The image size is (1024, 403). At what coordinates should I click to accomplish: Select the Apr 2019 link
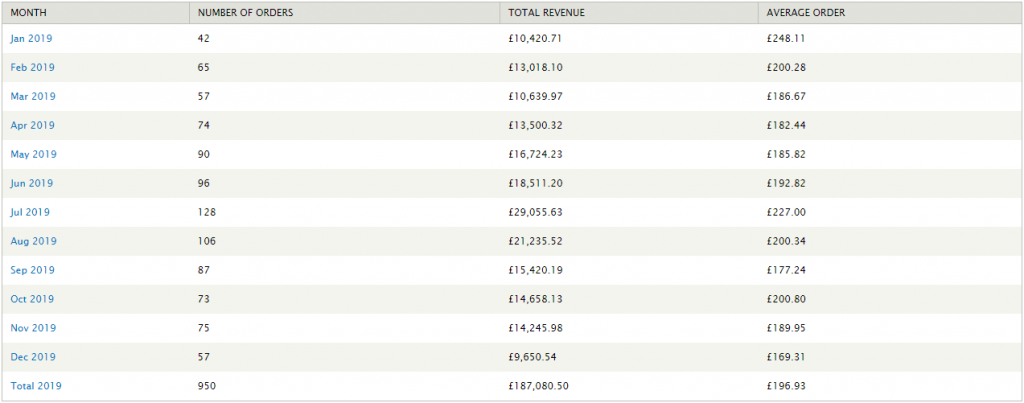(32, 126)
